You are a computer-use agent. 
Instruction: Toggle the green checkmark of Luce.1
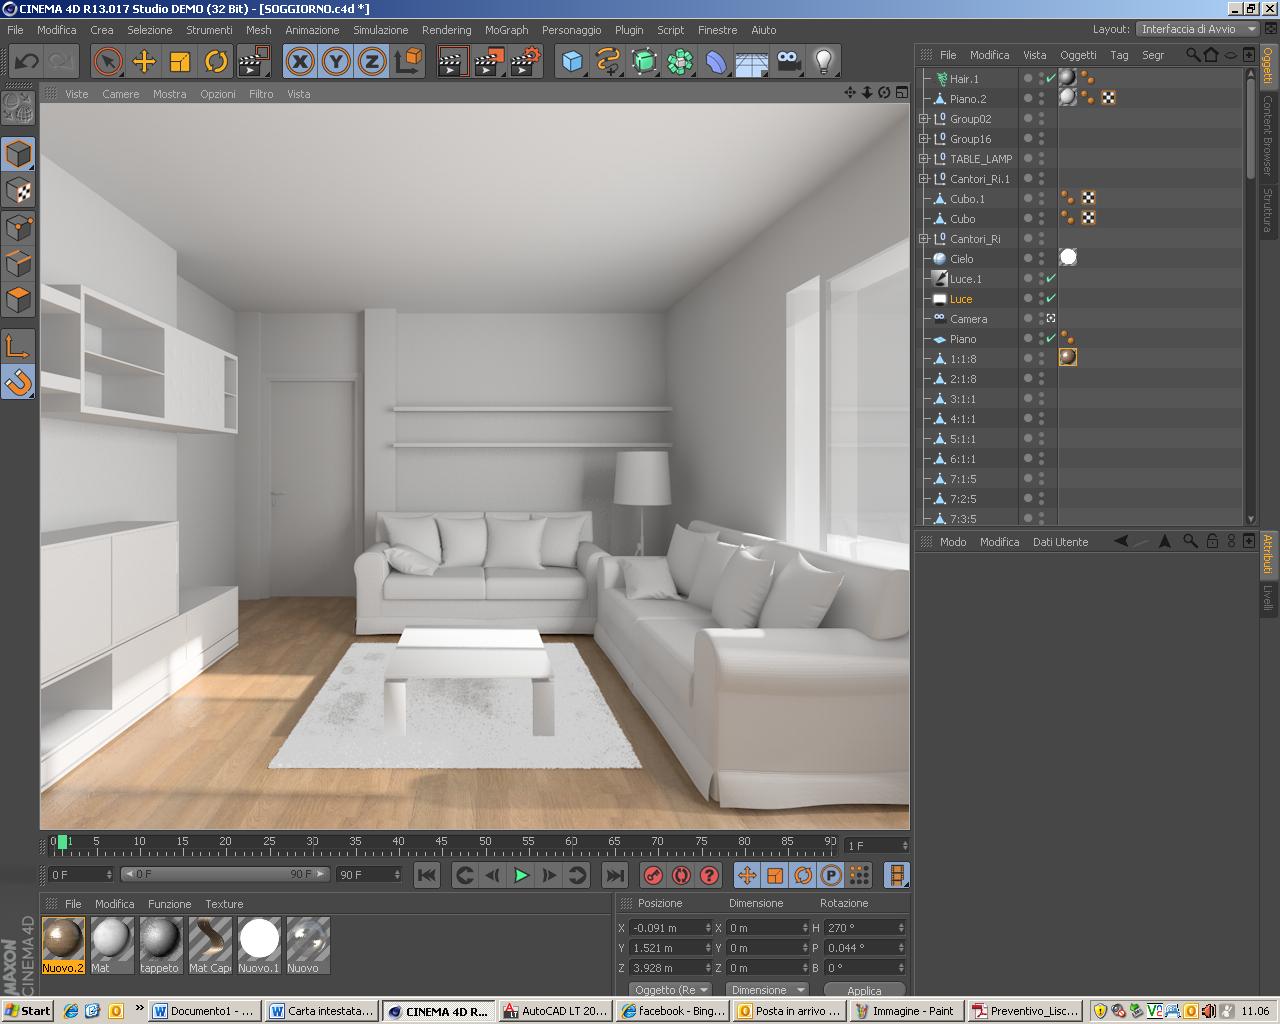point(1051,279)
